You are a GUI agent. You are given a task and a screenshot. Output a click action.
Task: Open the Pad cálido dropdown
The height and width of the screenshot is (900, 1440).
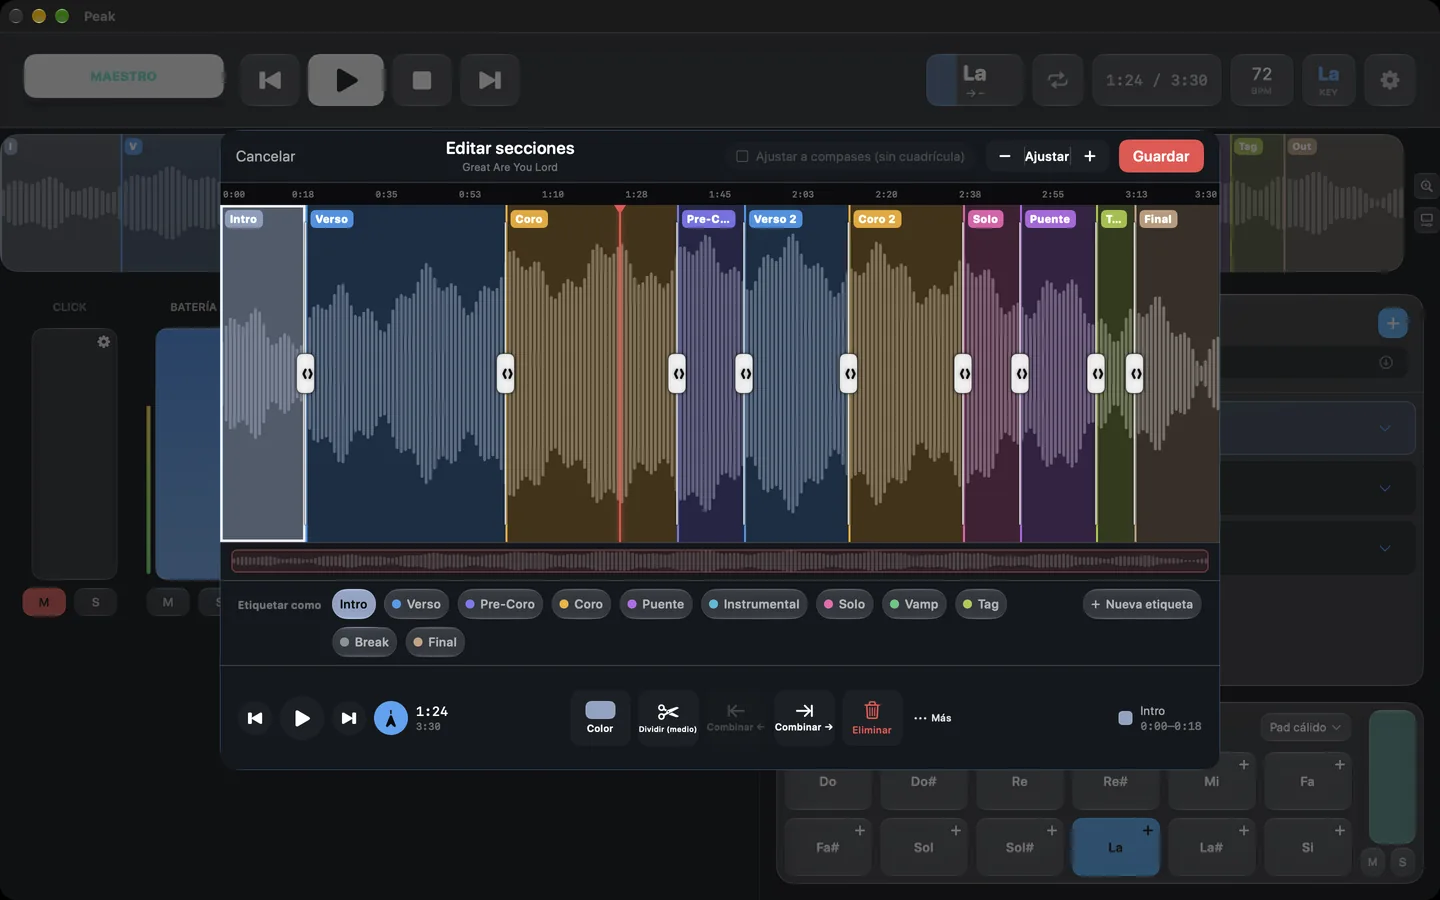[x=1305, y=727]
